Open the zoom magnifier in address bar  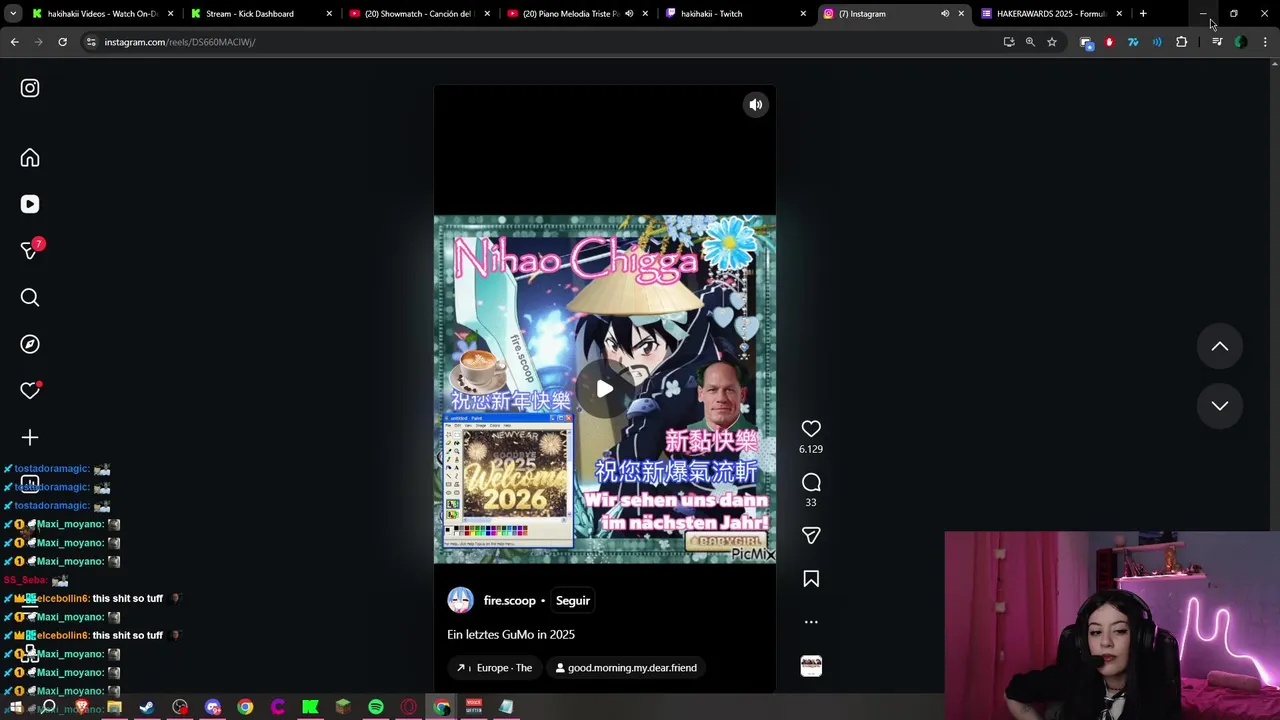pyautogui.click(x=1030, y=42)
